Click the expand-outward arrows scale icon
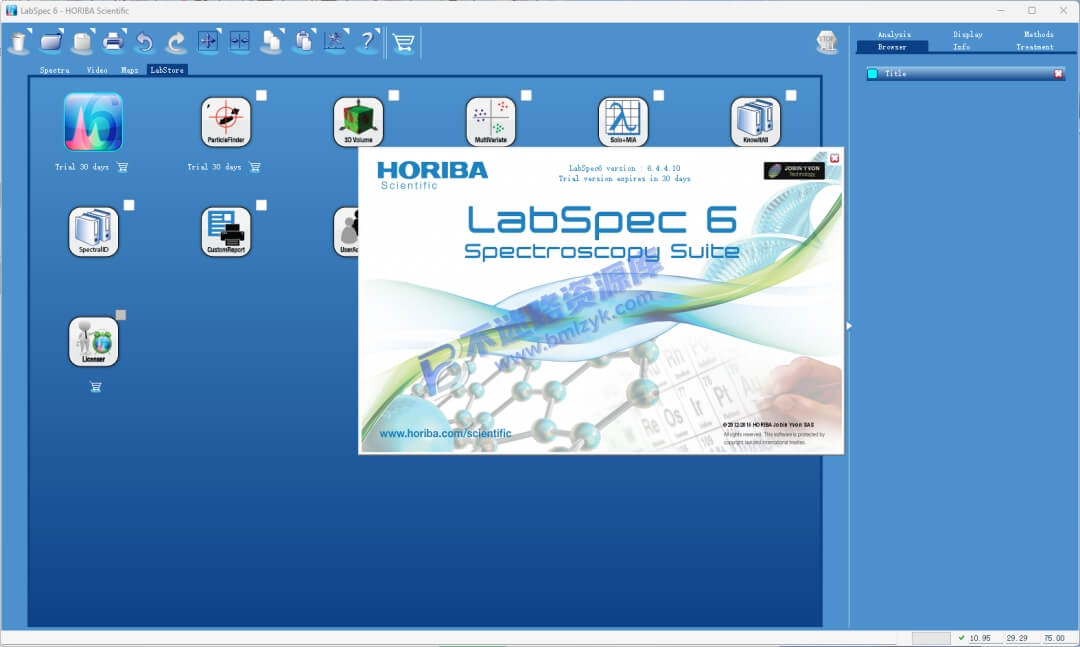The width and height of the screenshot is (1080, 647). click(208, 42)
